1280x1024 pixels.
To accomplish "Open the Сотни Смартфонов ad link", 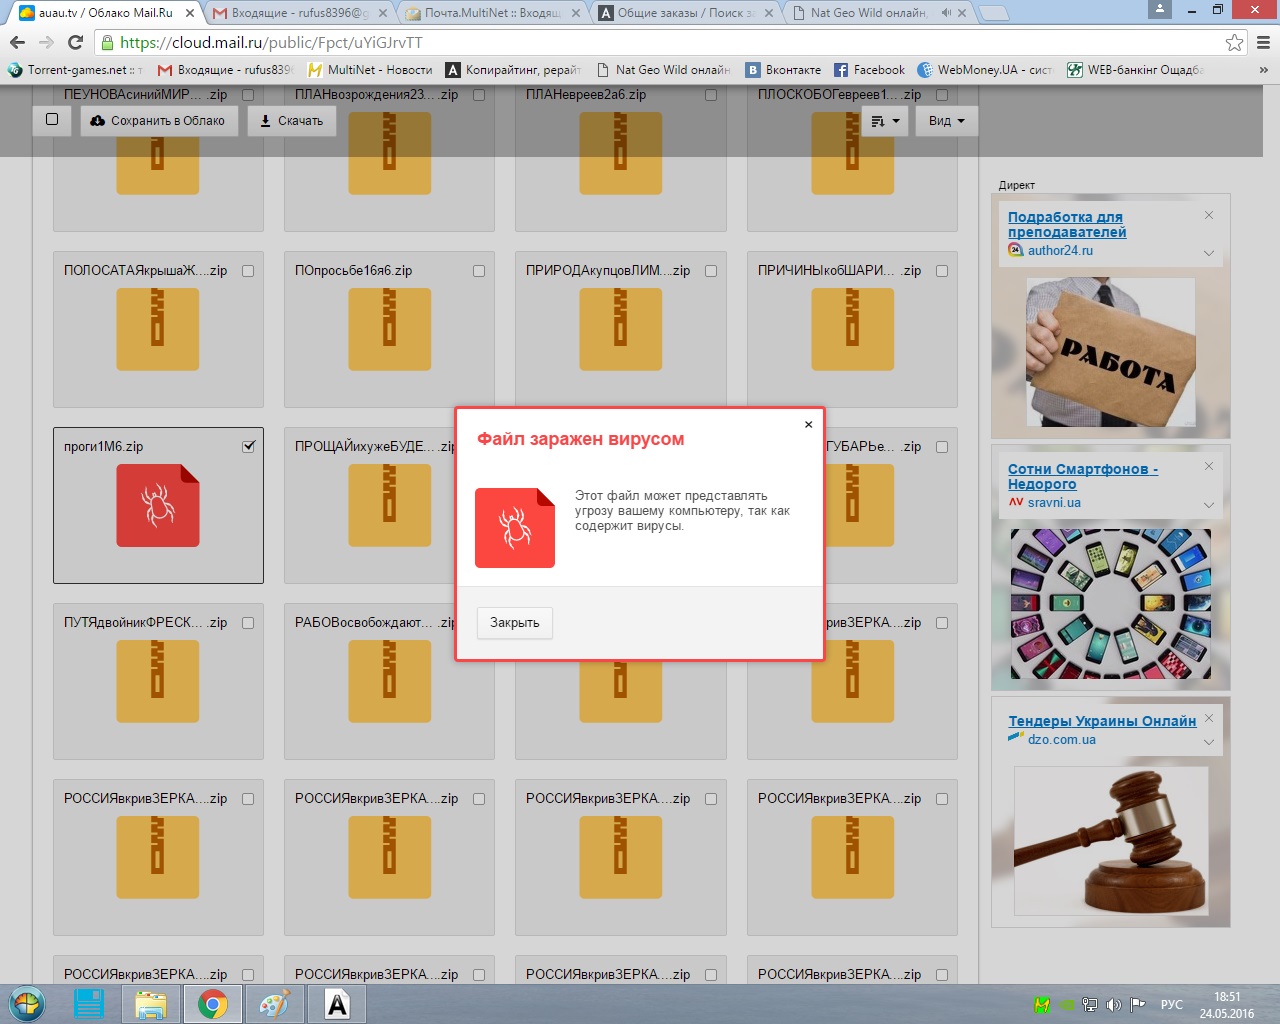I will (x=1083, y=476).
